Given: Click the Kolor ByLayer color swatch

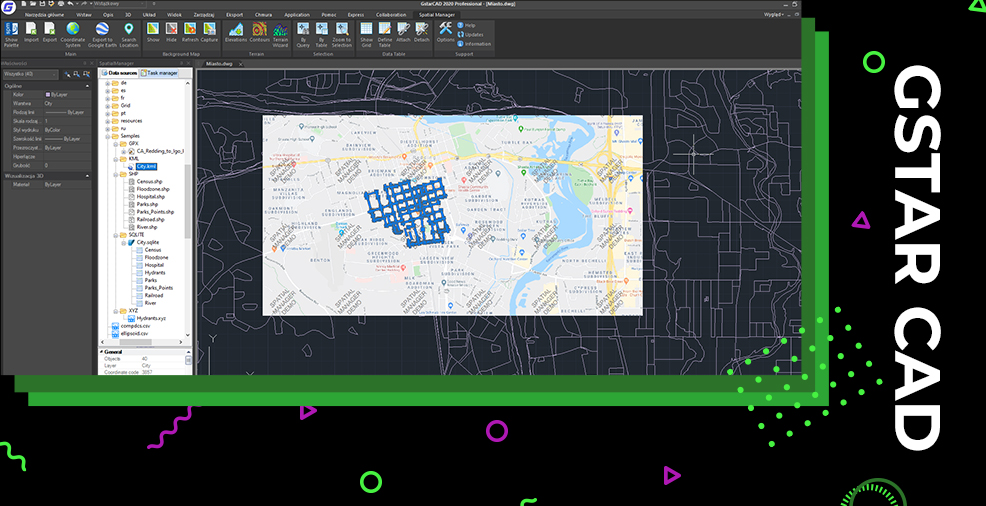Looking at the screenshot, I should pyautogui.click(x=48, y=94).
